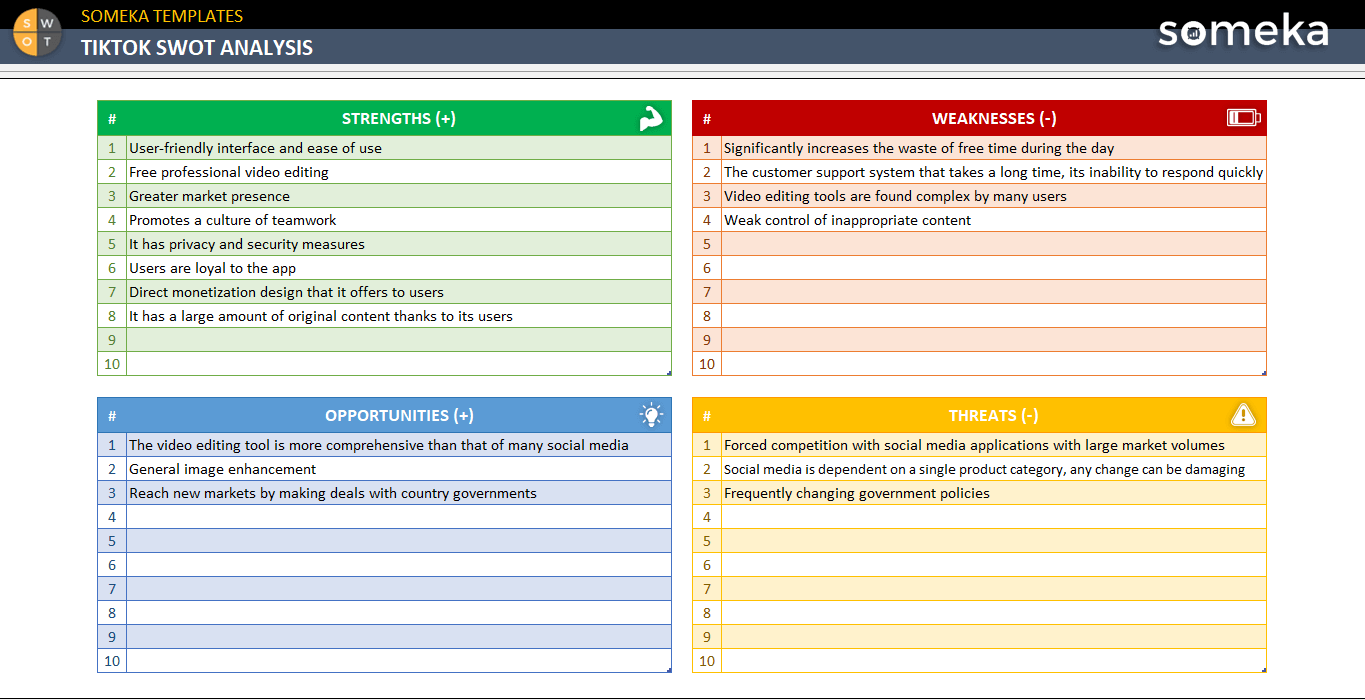Click the SOMEKA TEMPLATES title text
Screen dimensions: 1365x700
(x=162, y=16)
